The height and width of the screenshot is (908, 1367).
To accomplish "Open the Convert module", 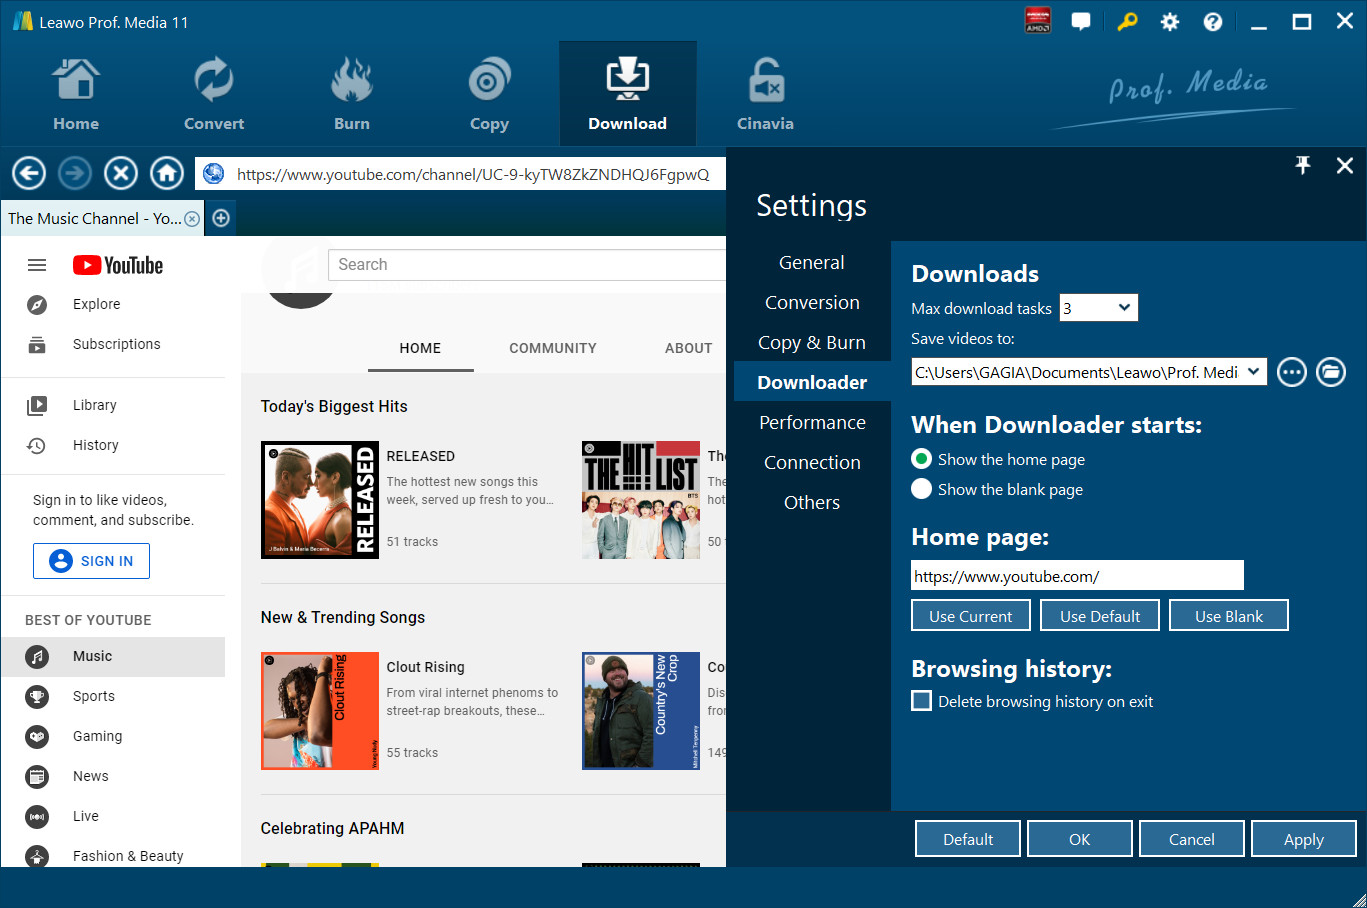I will 214,94.
